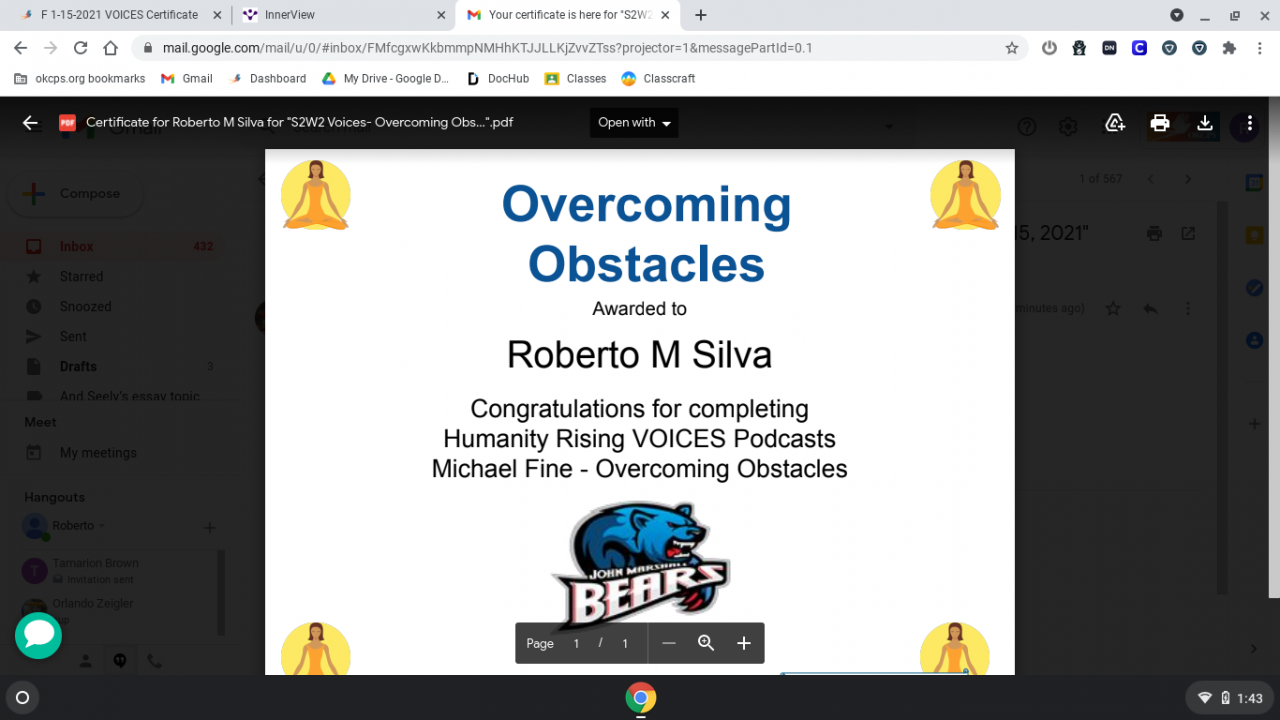The height and width of the screenshot is (720, 1280).
Task: Open Gmail settings gear
Action: click(1068, 126)
